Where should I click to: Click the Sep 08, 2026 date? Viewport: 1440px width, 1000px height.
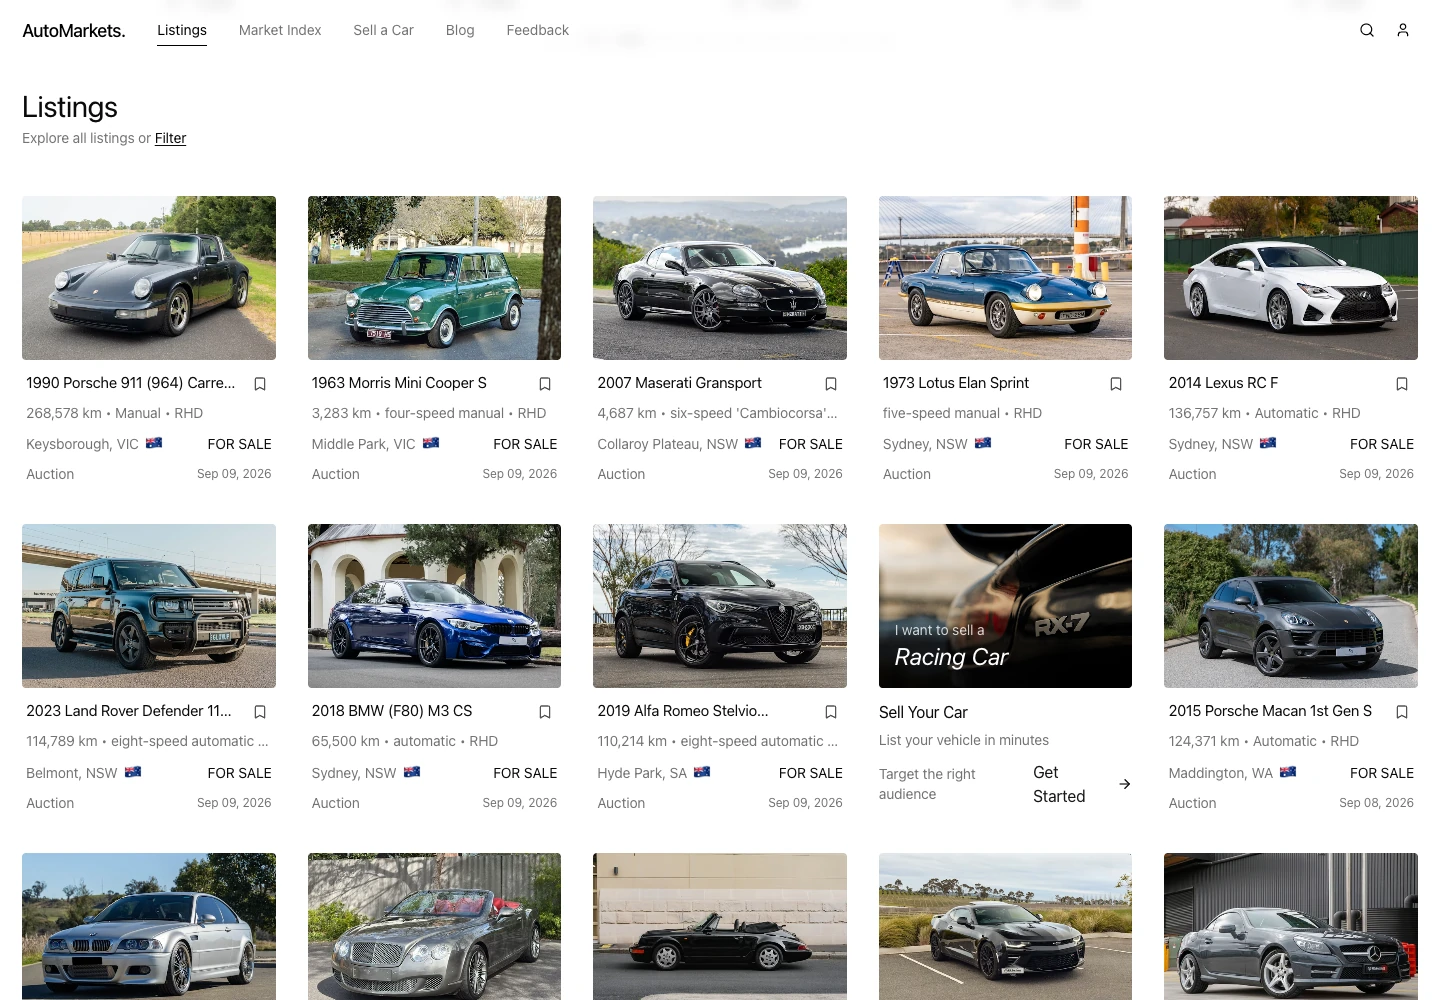[1376, 802]
